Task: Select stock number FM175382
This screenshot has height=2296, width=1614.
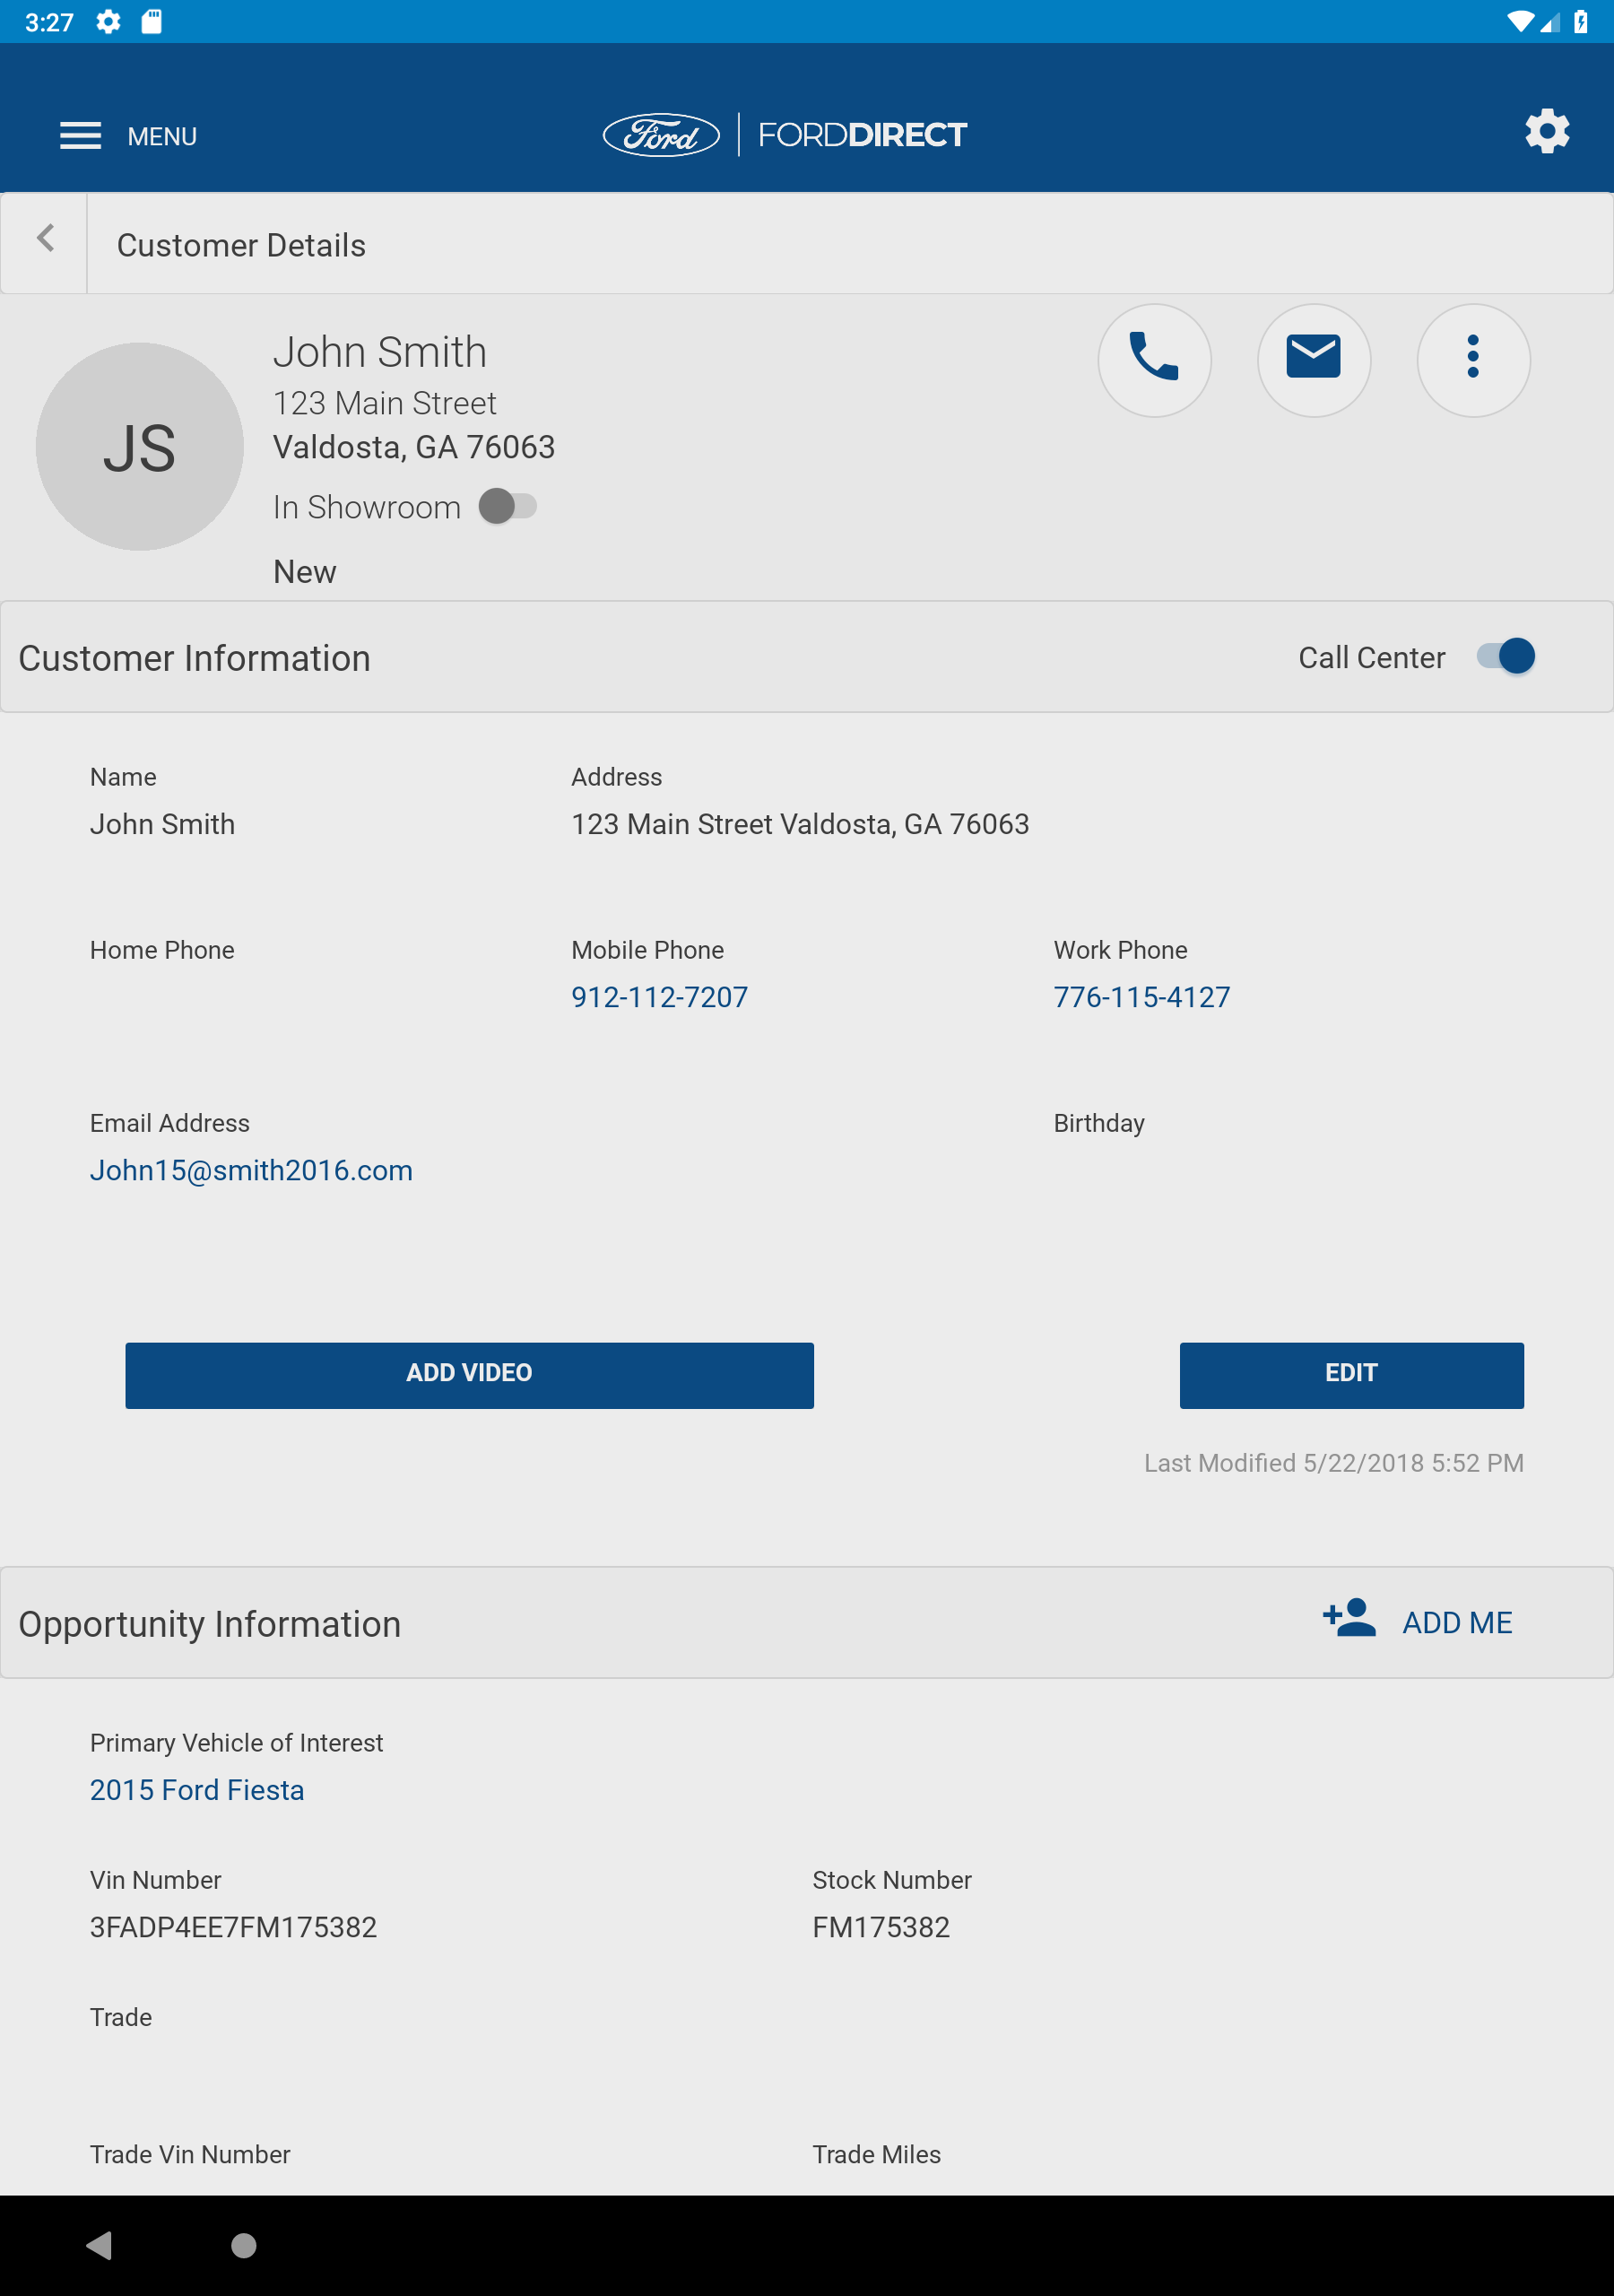Action: (880, 1927)
